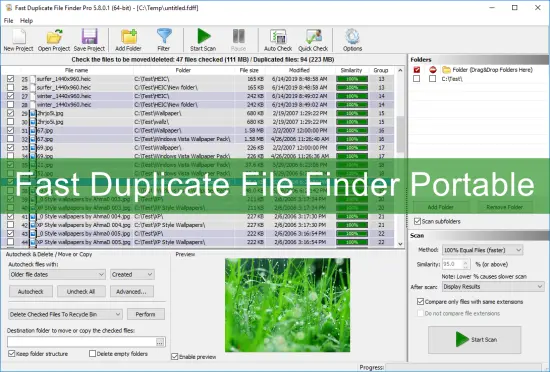Click the red exclude icon in Folders header
550x372 pixels.
pos(432,70)
